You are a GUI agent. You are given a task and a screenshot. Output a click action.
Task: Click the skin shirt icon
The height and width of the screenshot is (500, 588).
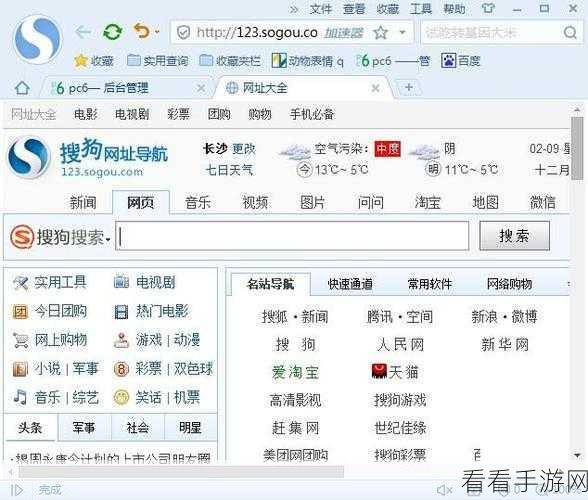click(488, 8)
